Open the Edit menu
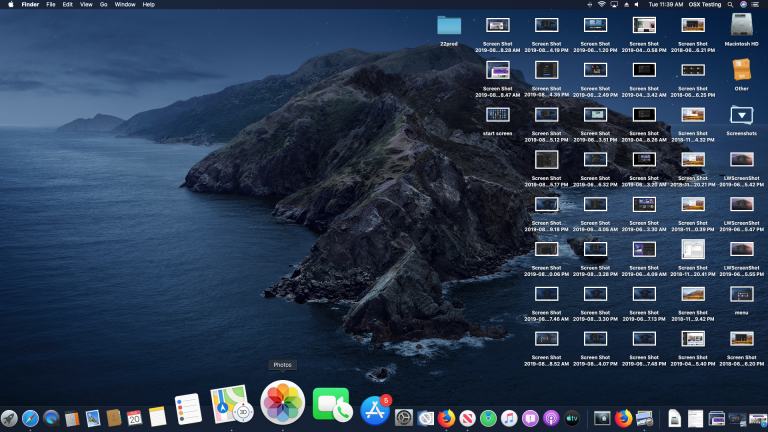The height and width of the screenshot is (432, 768). (x=68, y=4)
